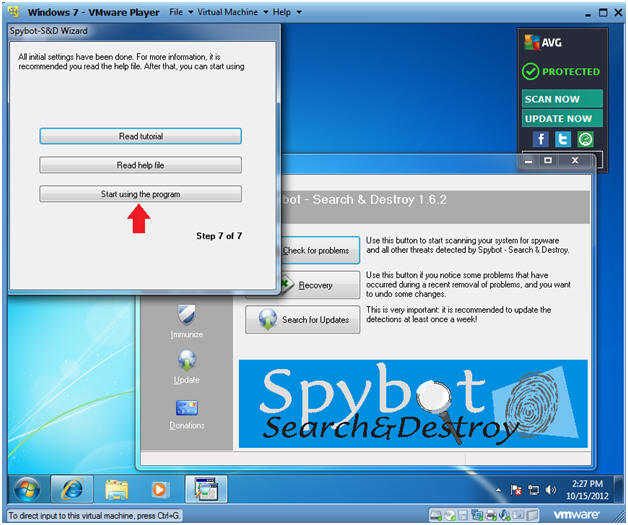Click the Spybot Search&Destroy banner image
This screenshot has width=628, height=525.
pos(413,404)
